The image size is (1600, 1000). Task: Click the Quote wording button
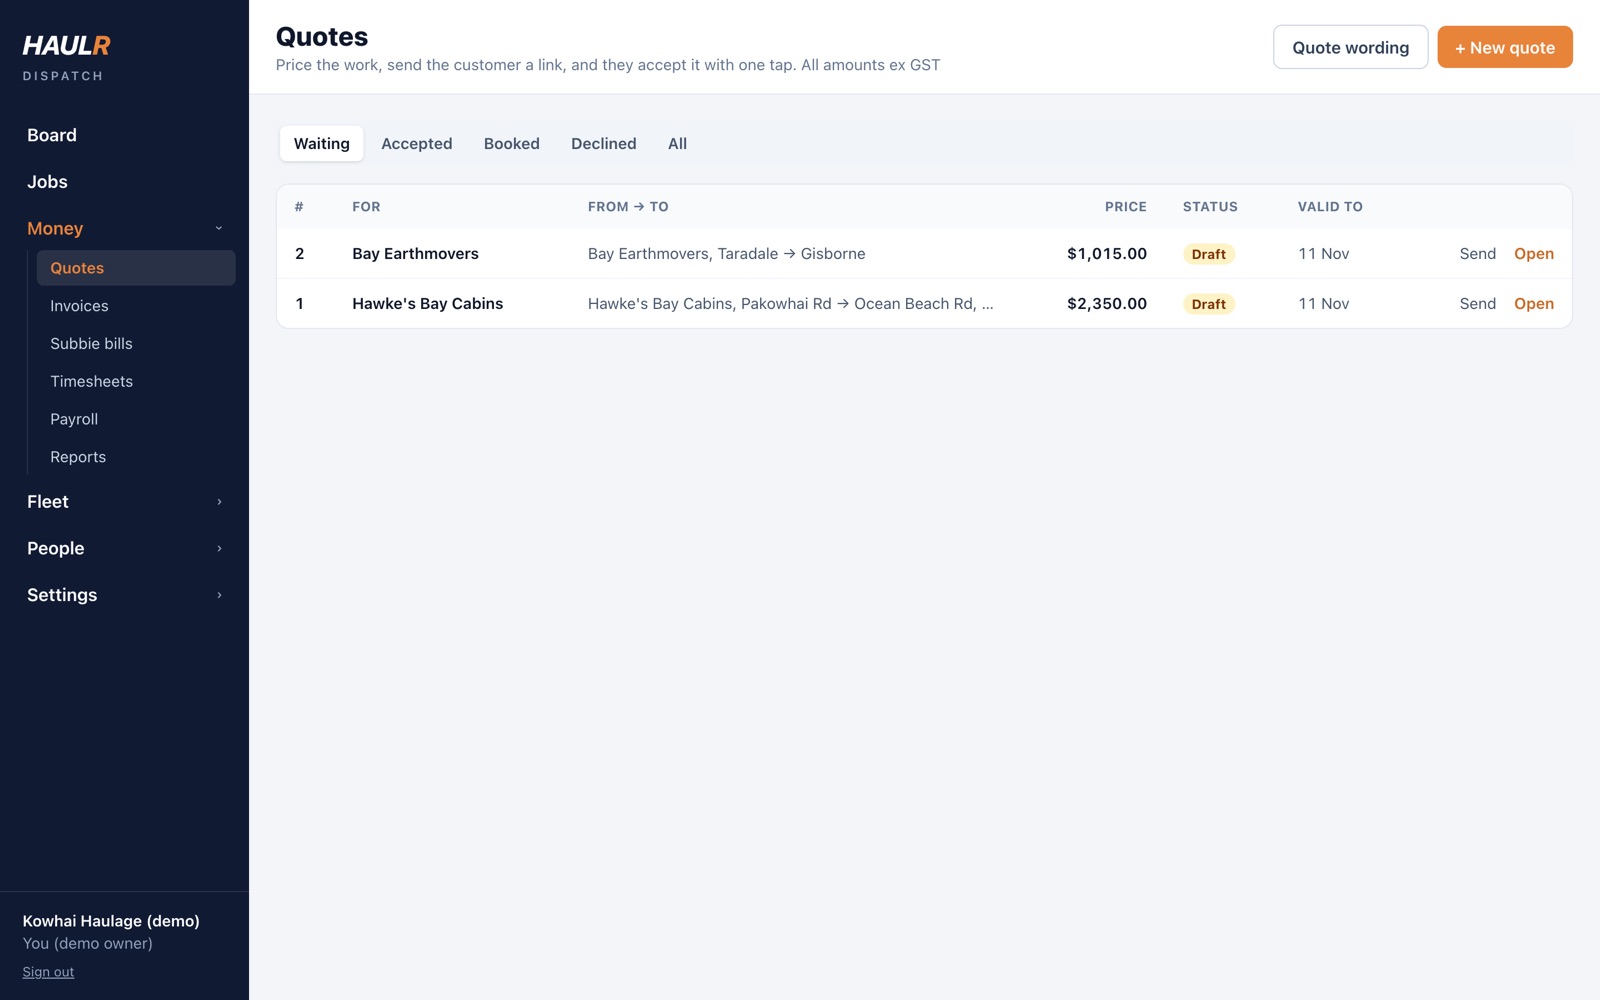click(x=1350, y=47)
